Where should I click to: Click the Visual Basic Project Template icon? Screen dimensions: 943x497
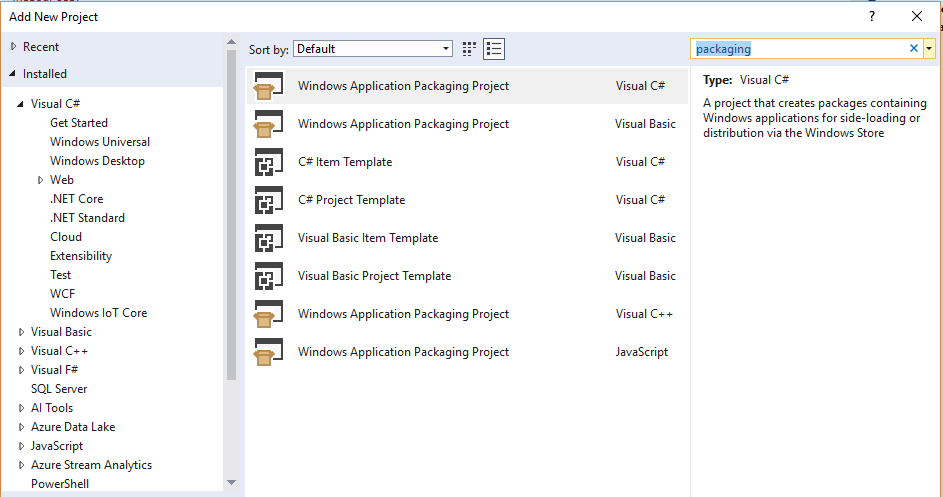(268, 276)
